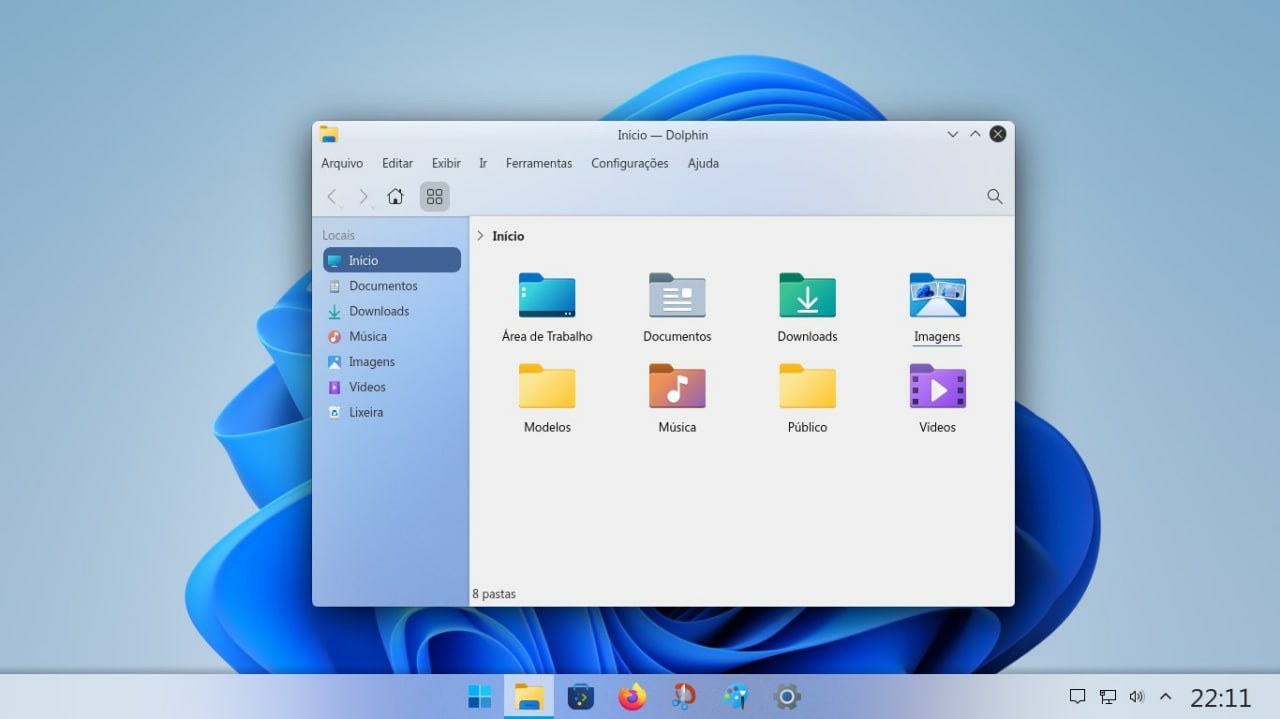Select Música in the Locais sidebar
1280x719 pixels.
(392, 336)
